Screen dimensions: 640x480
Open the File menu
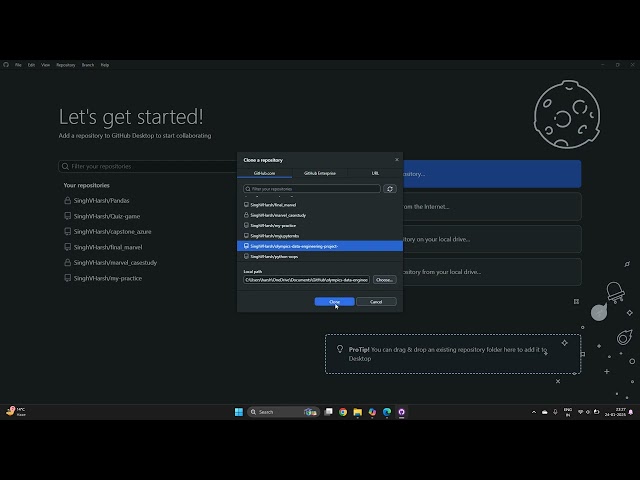click(x=18, y=65)
